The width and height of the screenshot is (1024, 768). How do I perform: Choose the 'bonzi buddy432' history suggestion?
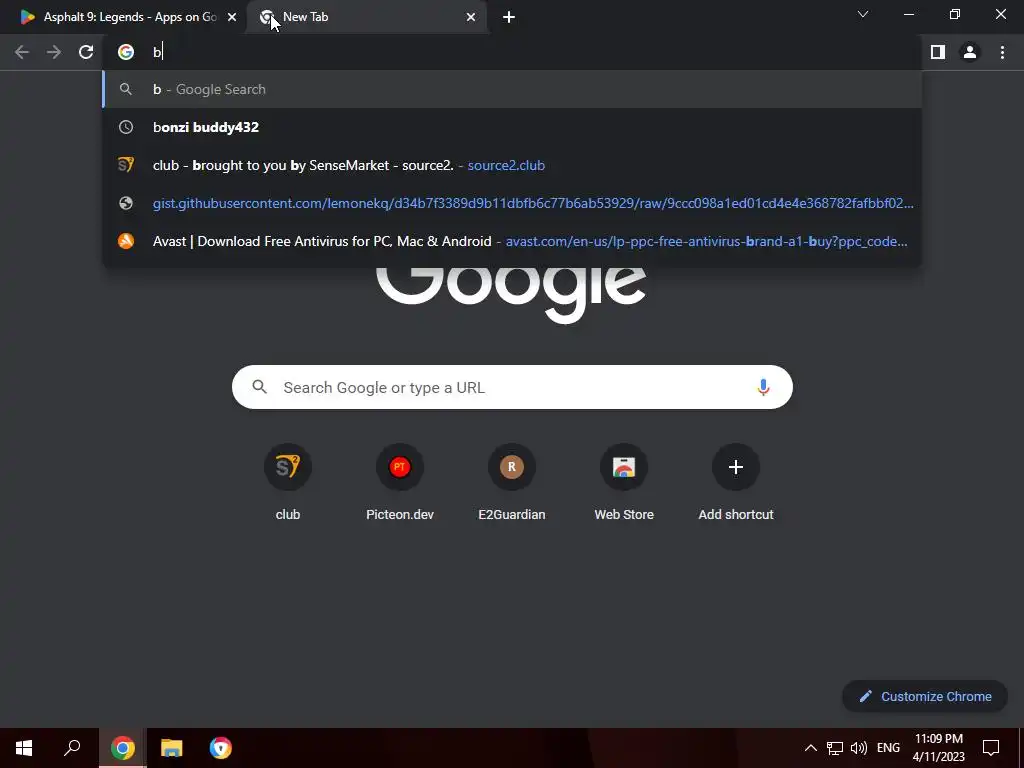(x=512, y=127)
